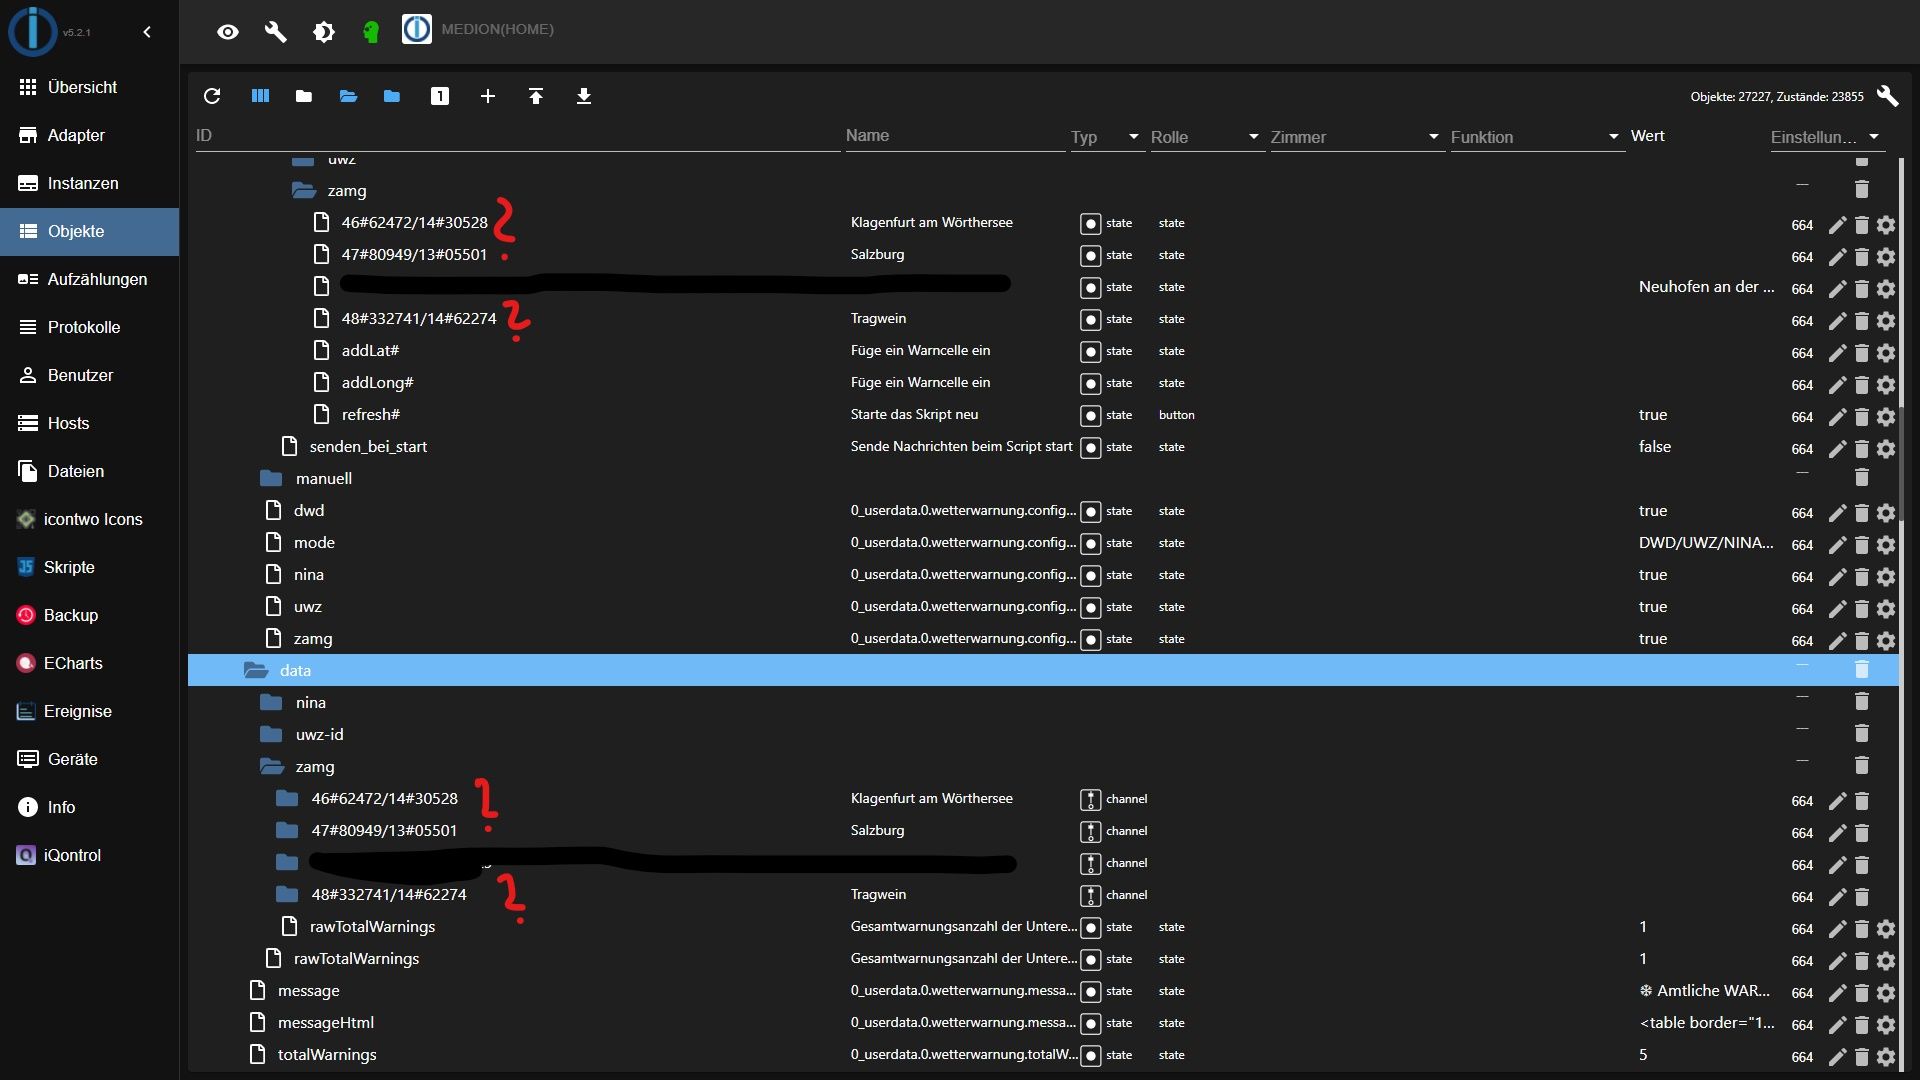Open object browser wrench settings at right
The height and width of the screenshot is (1080, 1920).
1887,96
